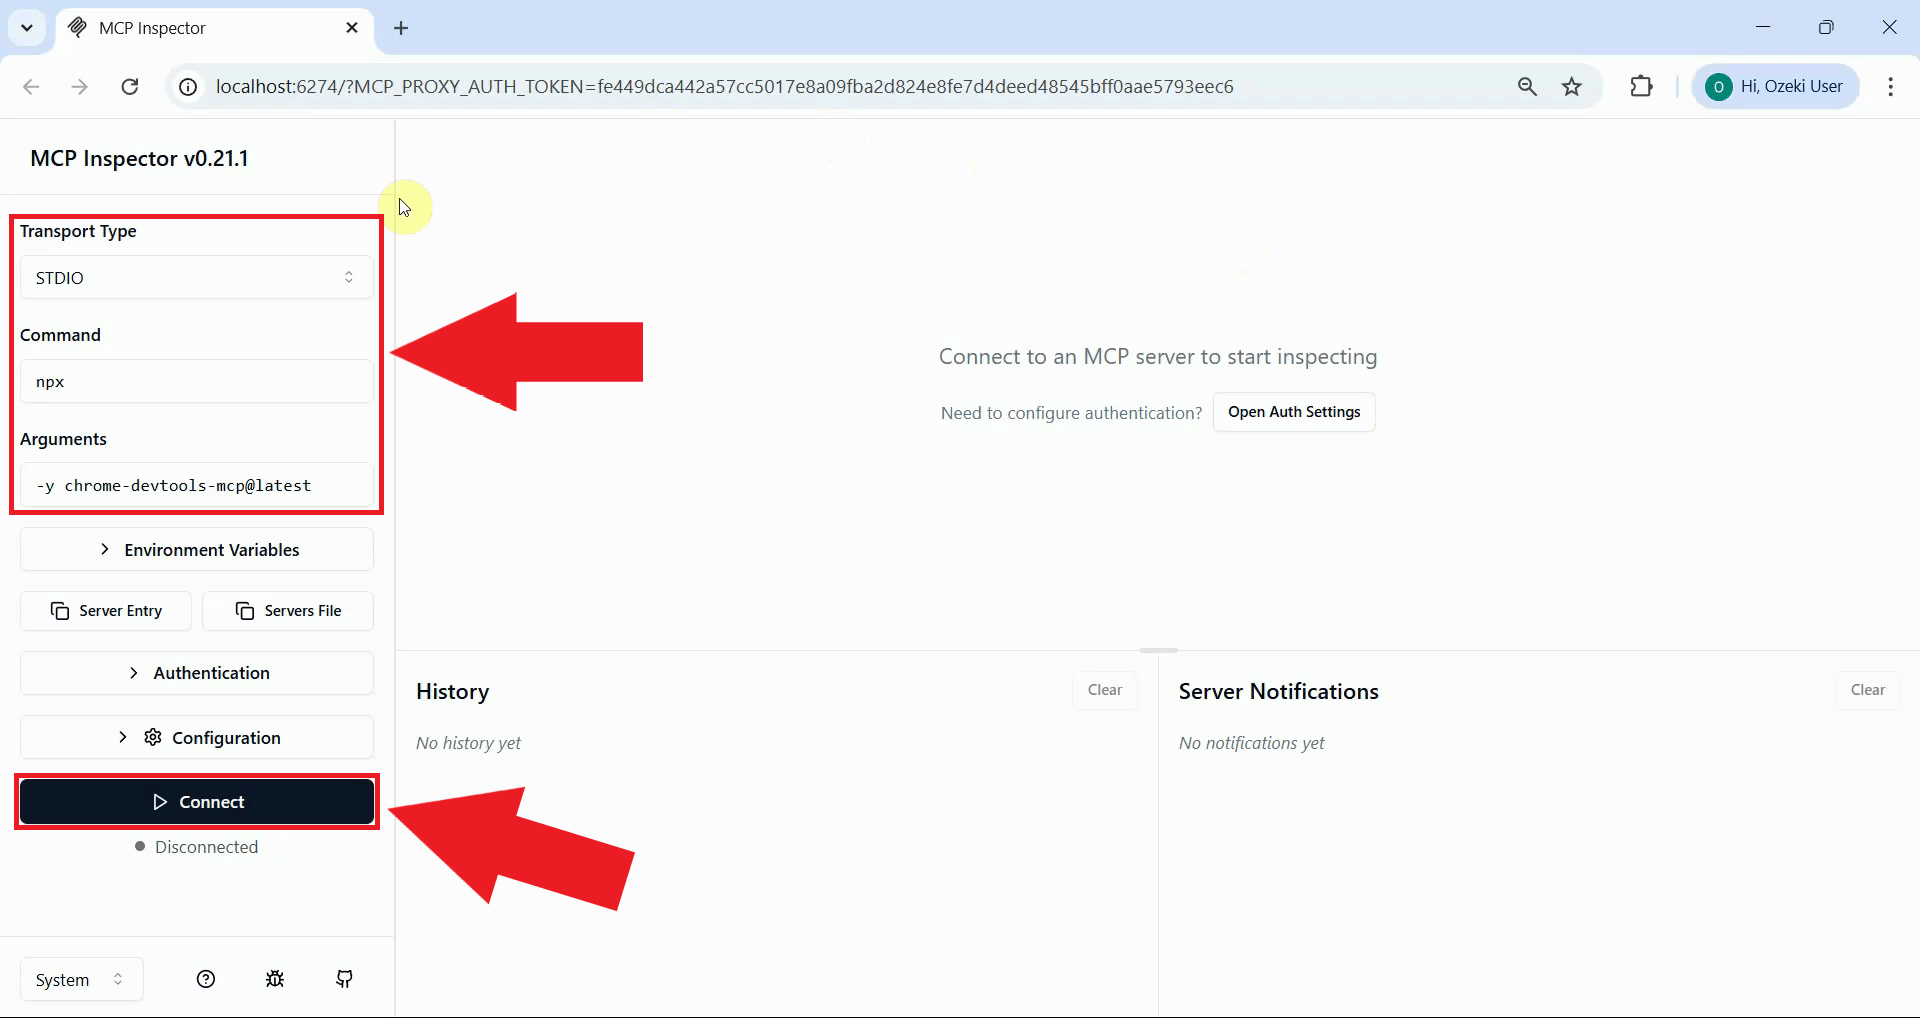The width and height of the screenshot is (1920, 1018).
Task: Click the Servers File copy icon
Action: pyautogui.click(x=243, y=611)
